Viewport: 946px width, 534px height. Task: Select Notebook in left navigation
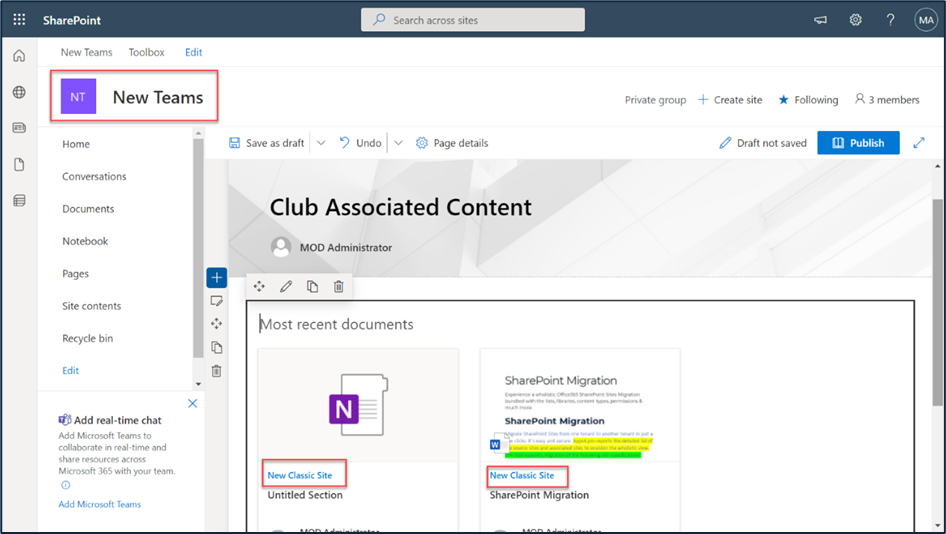click(85, 241)
